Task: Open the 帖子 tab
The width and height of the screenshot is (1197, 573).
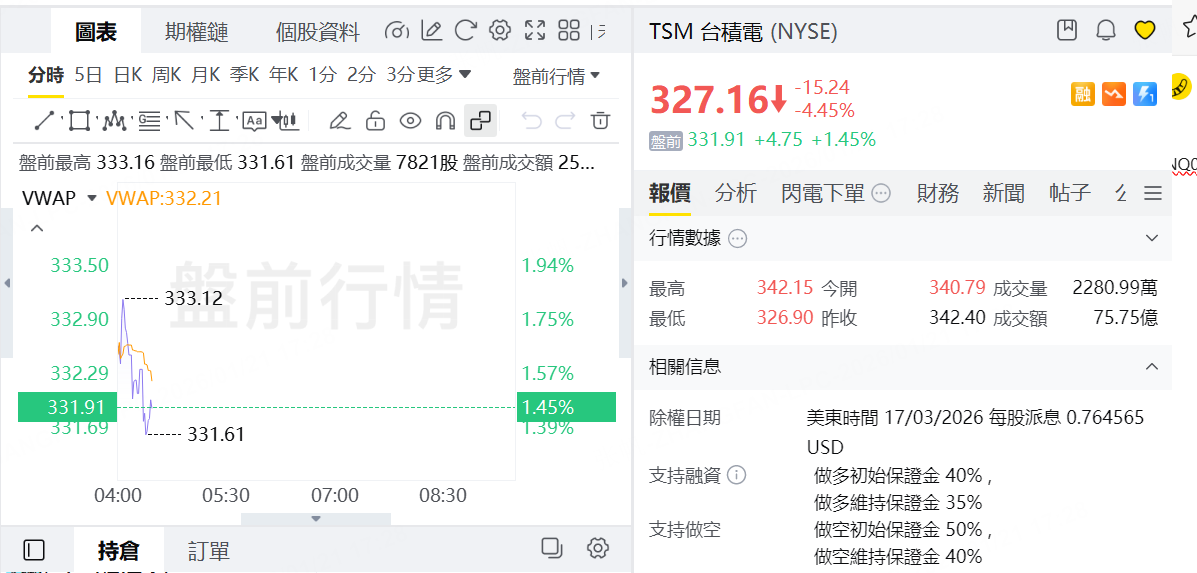Action: [x=1070, y=193]
